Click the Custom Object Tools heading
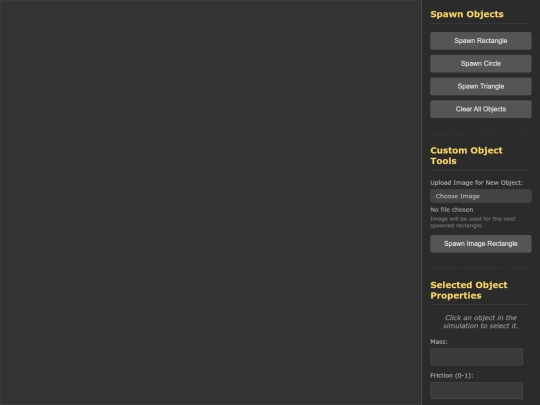The image size is (540, 405). click(466, 156)
